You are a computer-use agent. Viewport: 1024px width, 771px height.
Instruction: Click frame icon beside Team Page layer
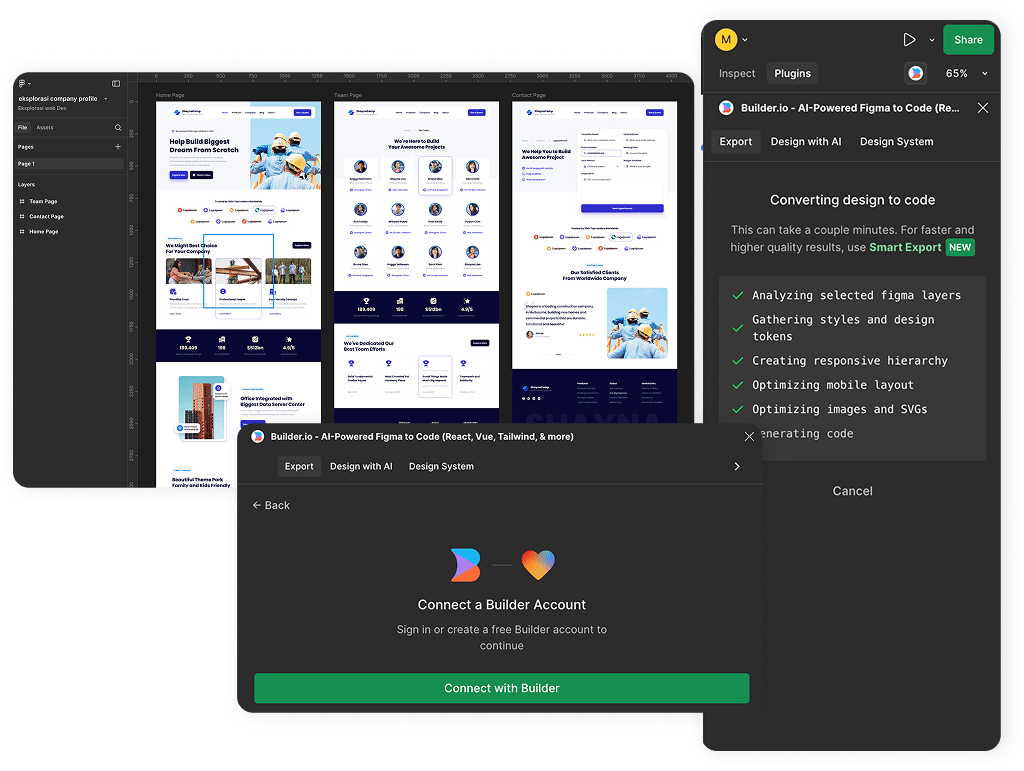[22, 202]
